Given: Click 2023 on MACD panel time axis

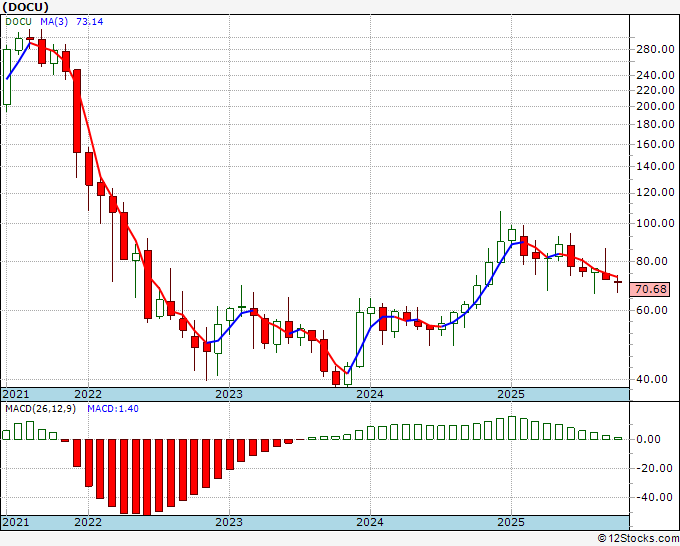Looking at the screenshot, I should click(229, 522).
